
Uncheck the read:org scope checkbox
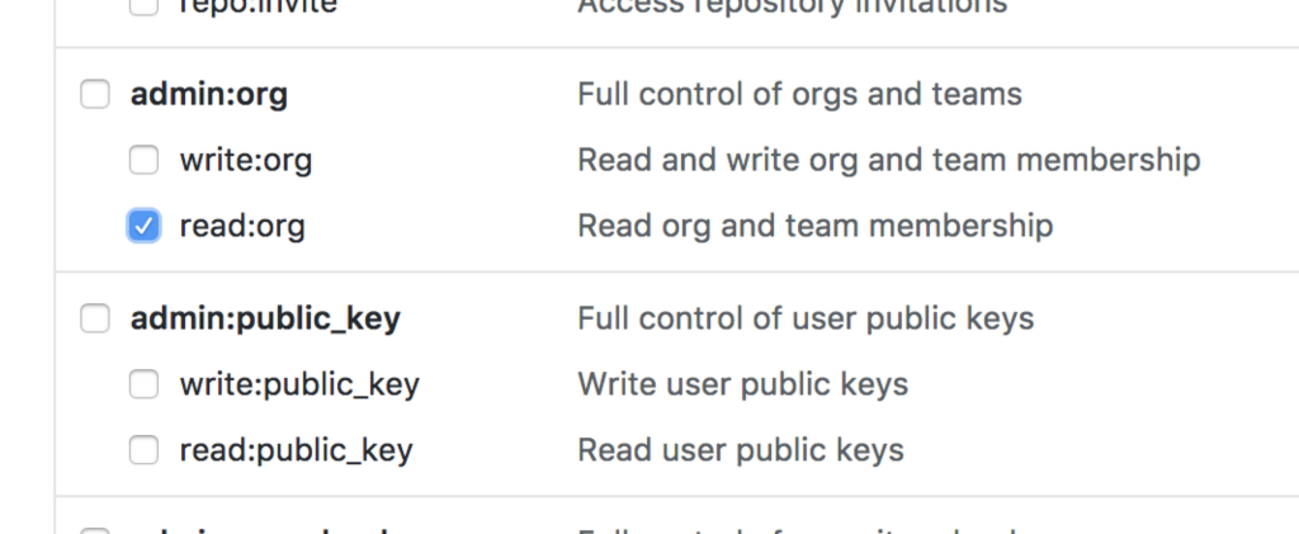(x=144, y=226)
